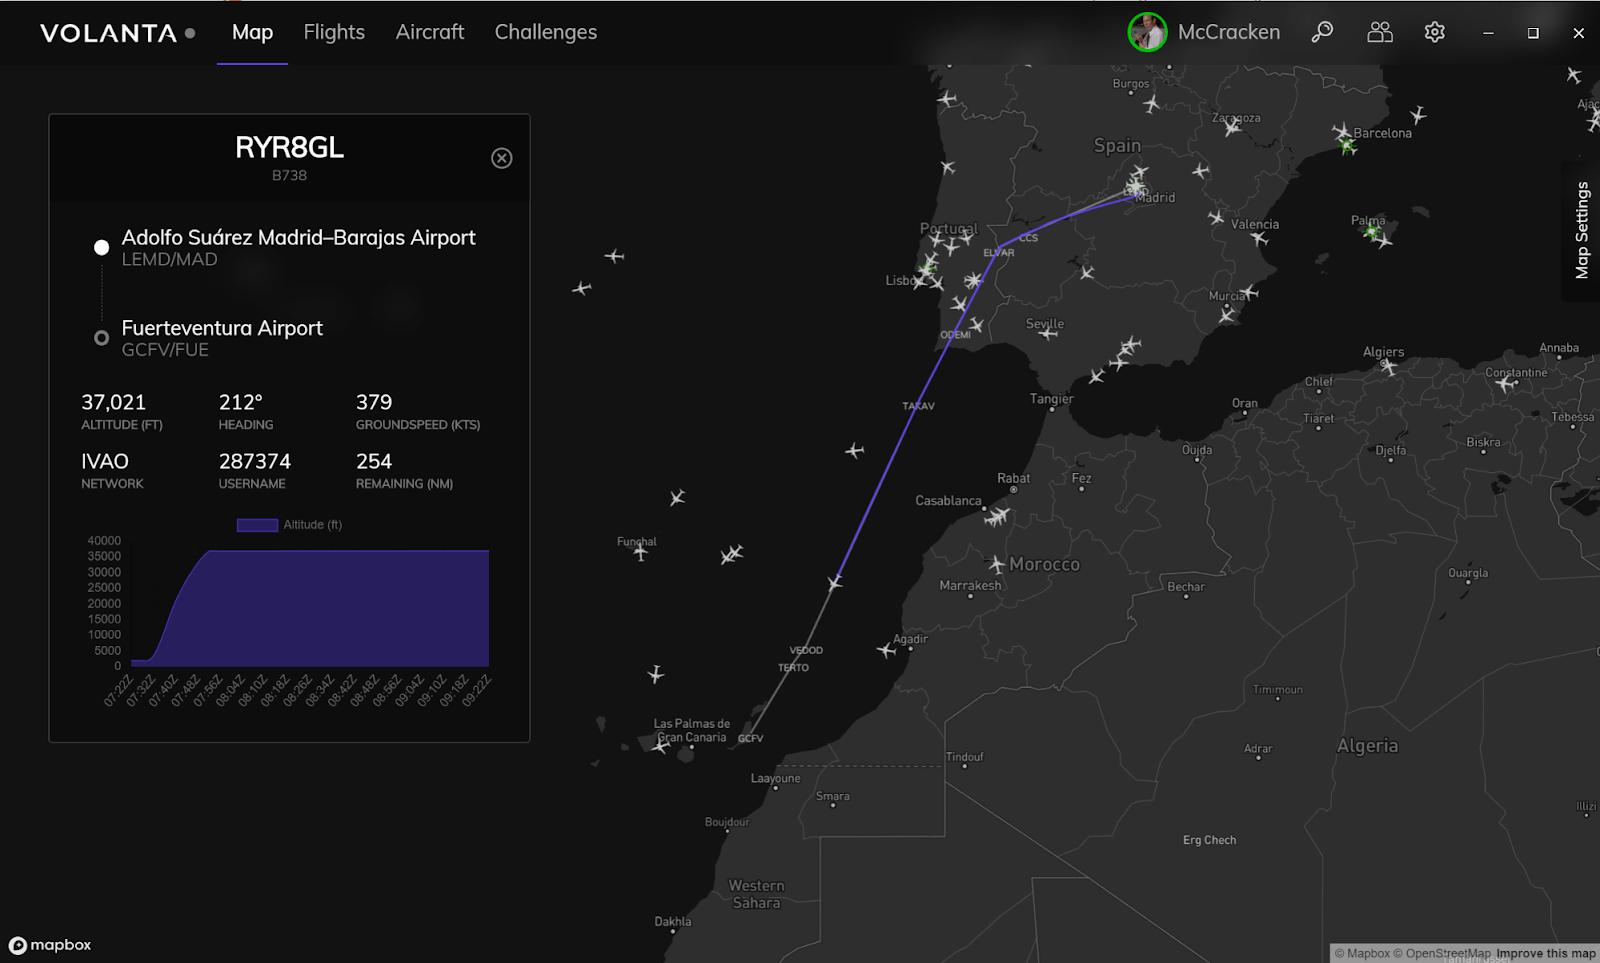Click the VOLANTA logo
The image size is (1600, 963).
(108, 33)
